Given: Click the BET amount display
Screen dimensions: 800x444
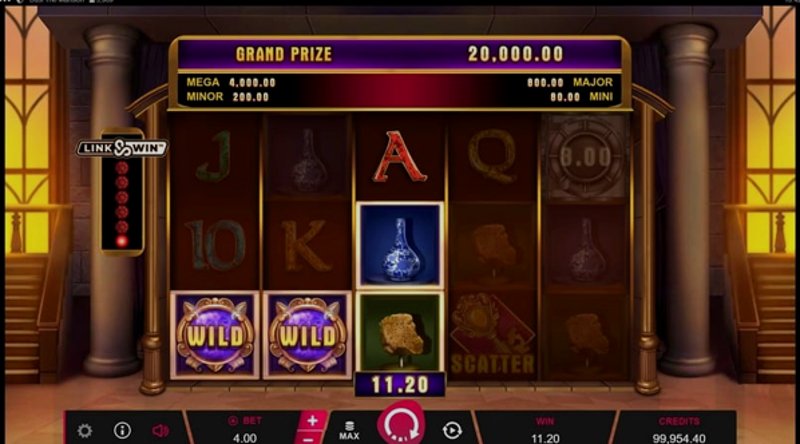Looking at the screenshot, I should [245, 429].
